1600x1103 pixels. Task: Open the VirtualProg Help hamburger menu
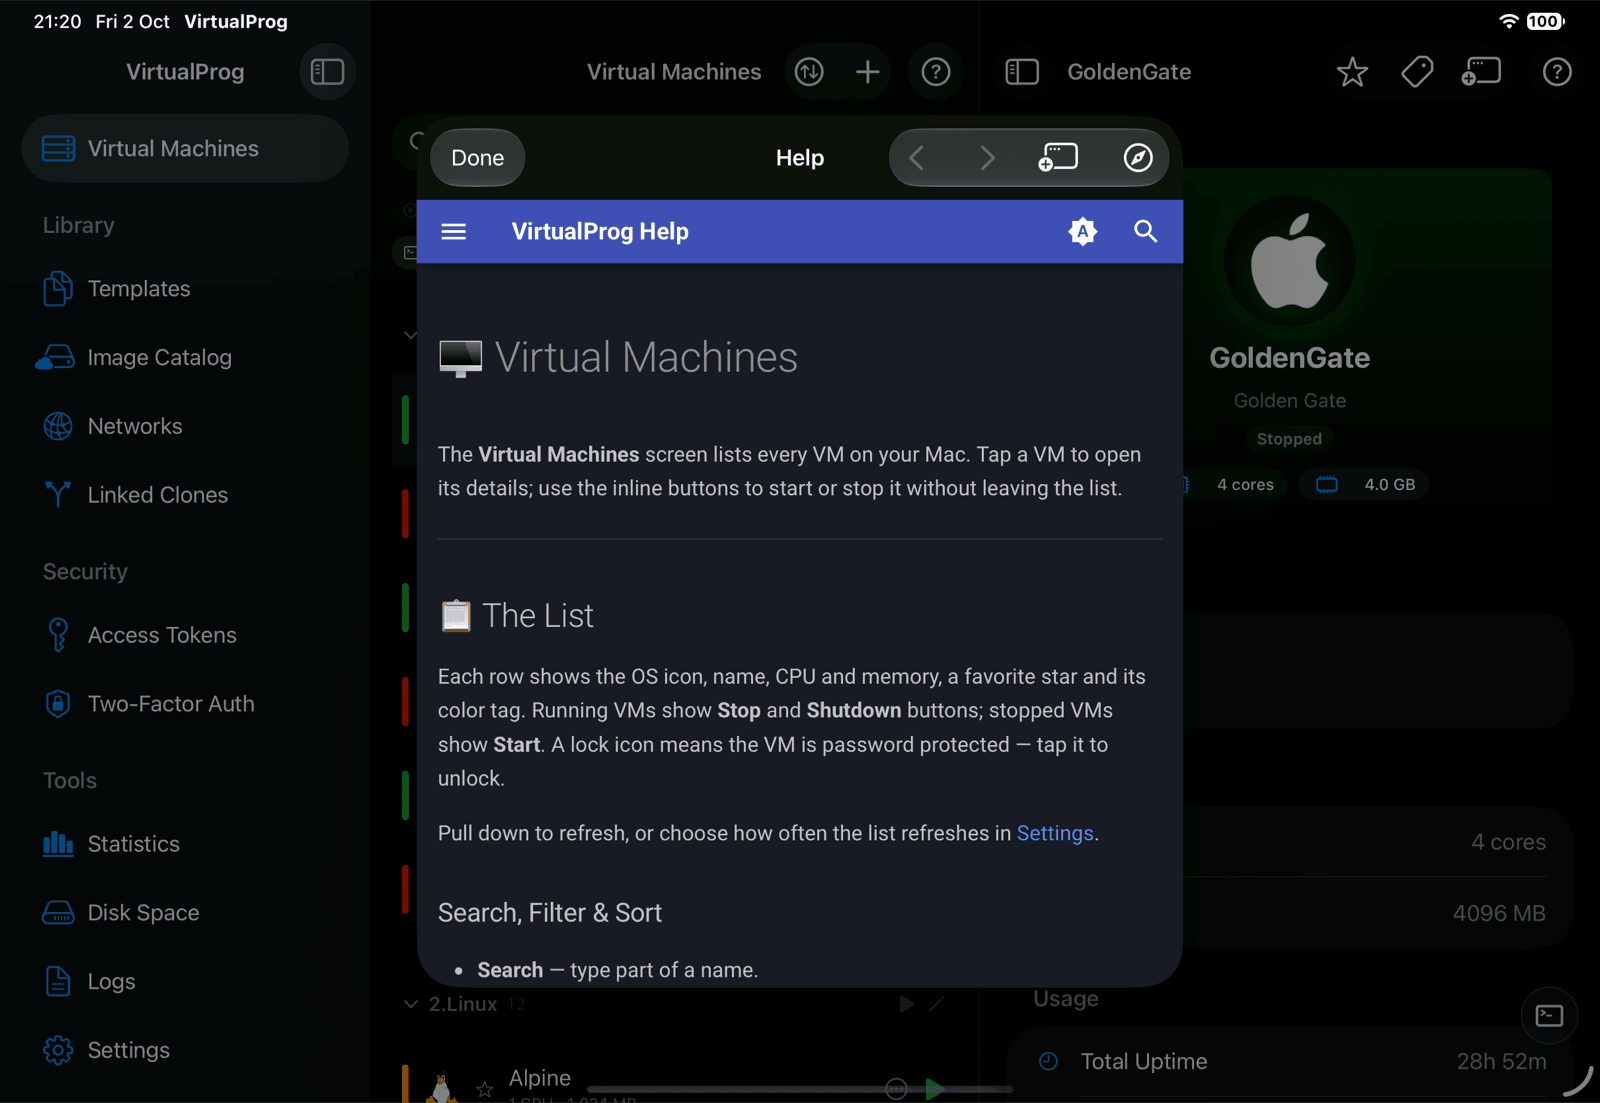click(x=454, y=232)
